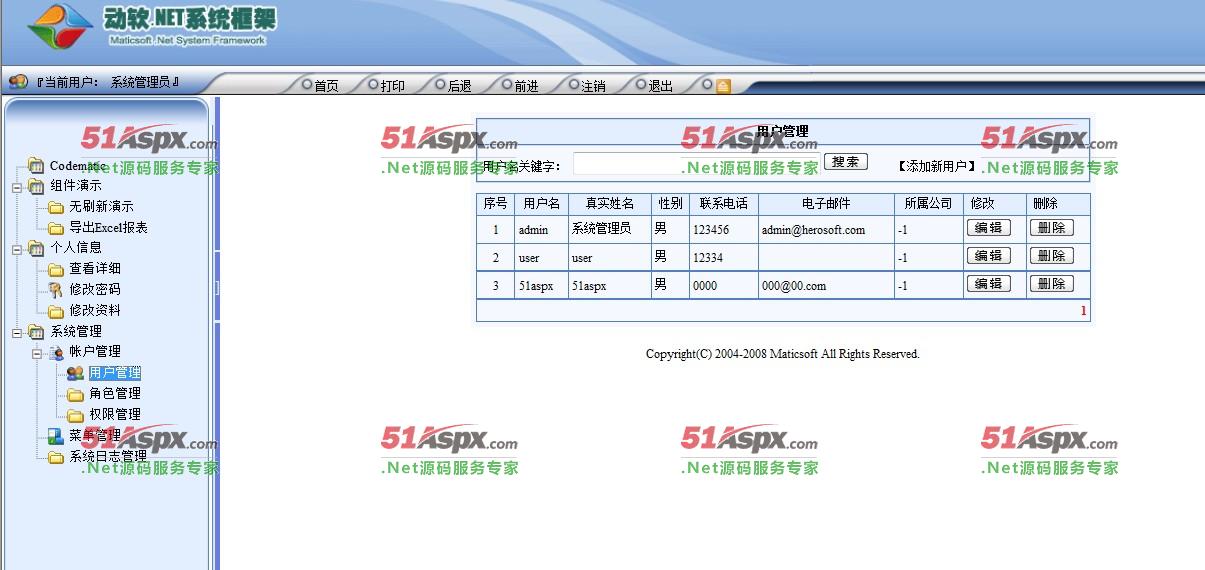Viewport: 1205px width, 570px height.
Task: Click the 搜索 search button
Action: click(x=846, y=162)
